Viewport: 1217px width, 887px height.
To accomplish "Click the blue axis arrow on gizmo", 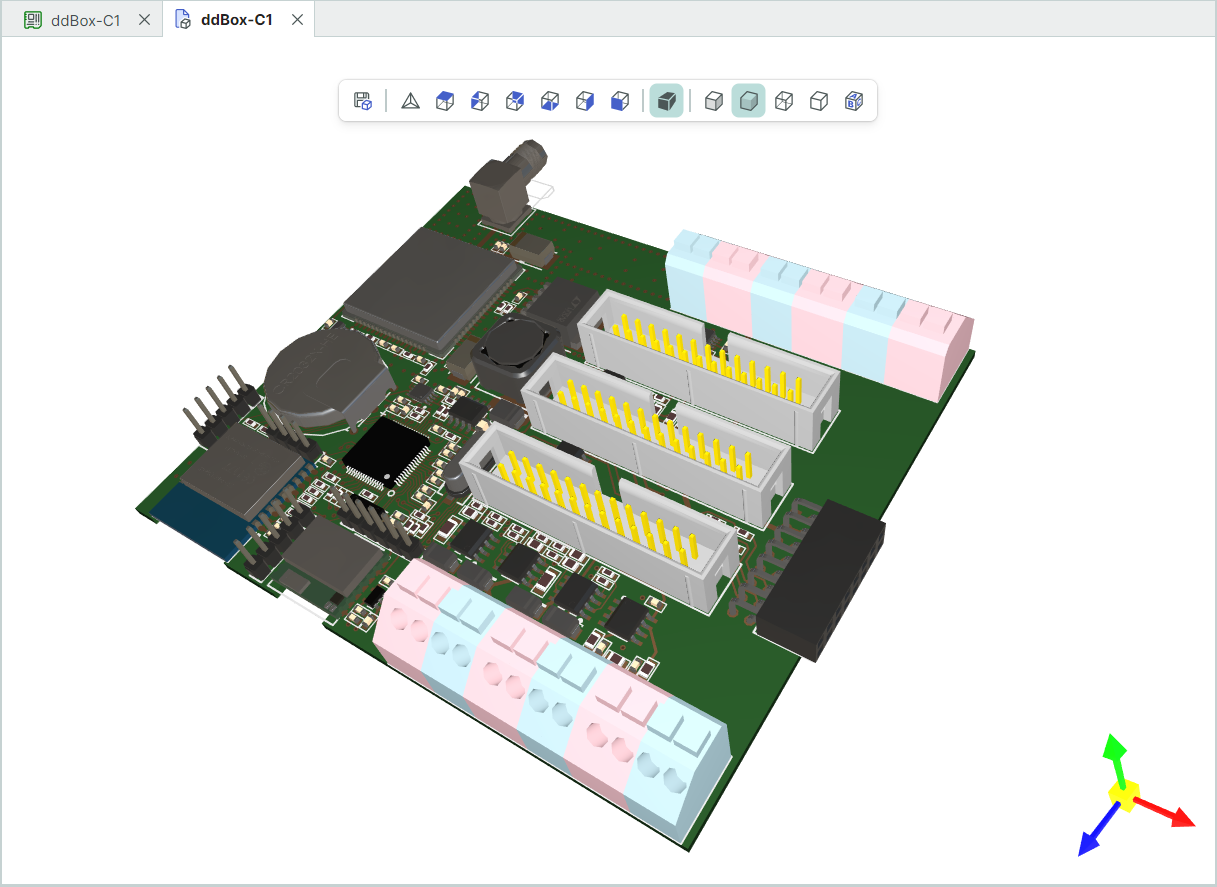I will pyautogui.click(x=1090, y=844).
